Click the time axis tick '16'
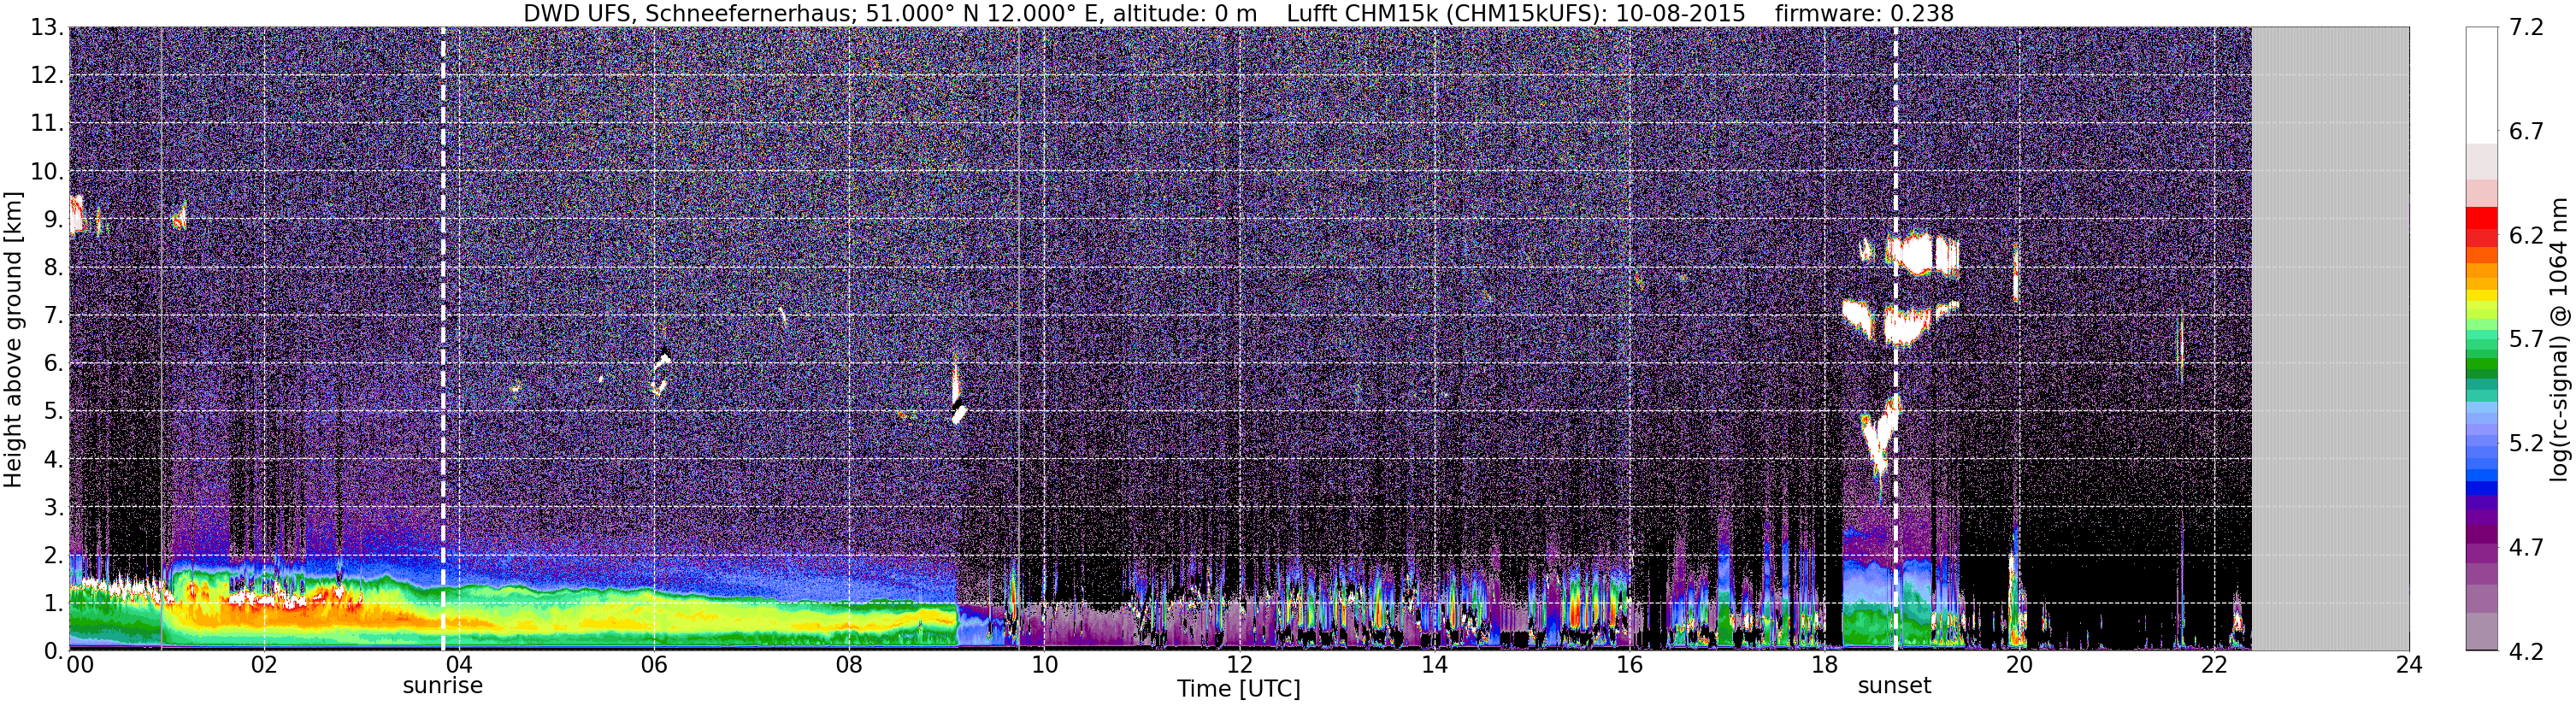 [1629, 666]
